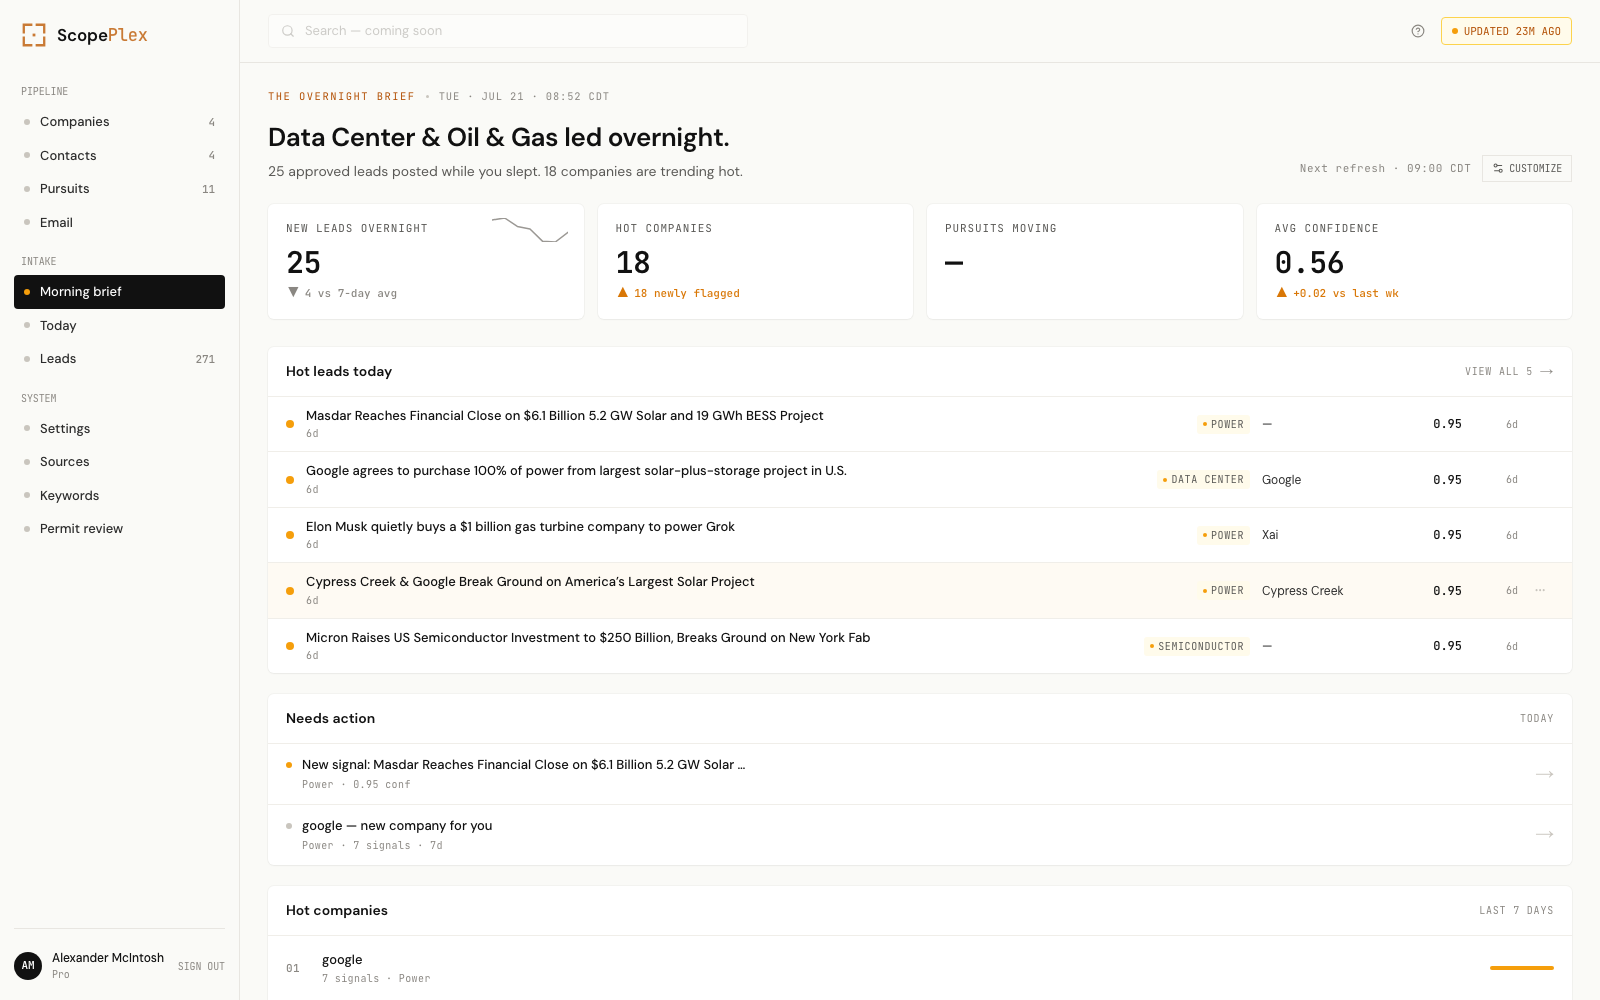Click the Avg Confidence value 0.56

pos(1309,263)
